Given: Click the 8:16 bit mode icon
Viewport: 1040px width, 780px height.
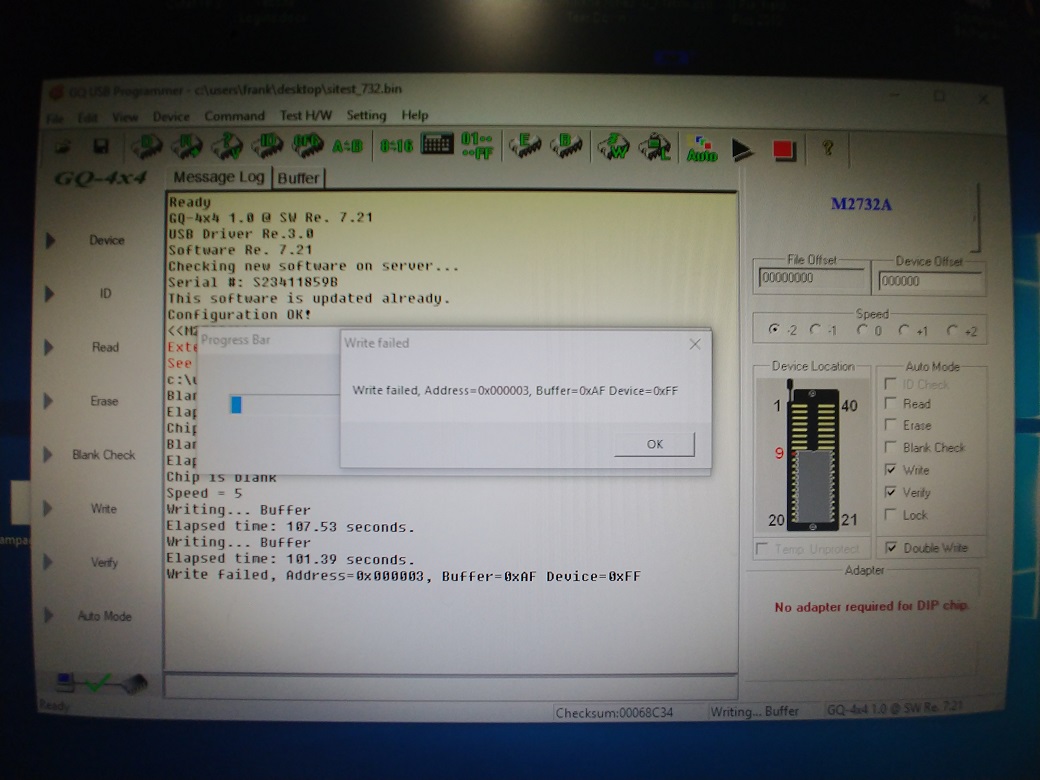Looking at the screenshot, I should tap(396, 147).
